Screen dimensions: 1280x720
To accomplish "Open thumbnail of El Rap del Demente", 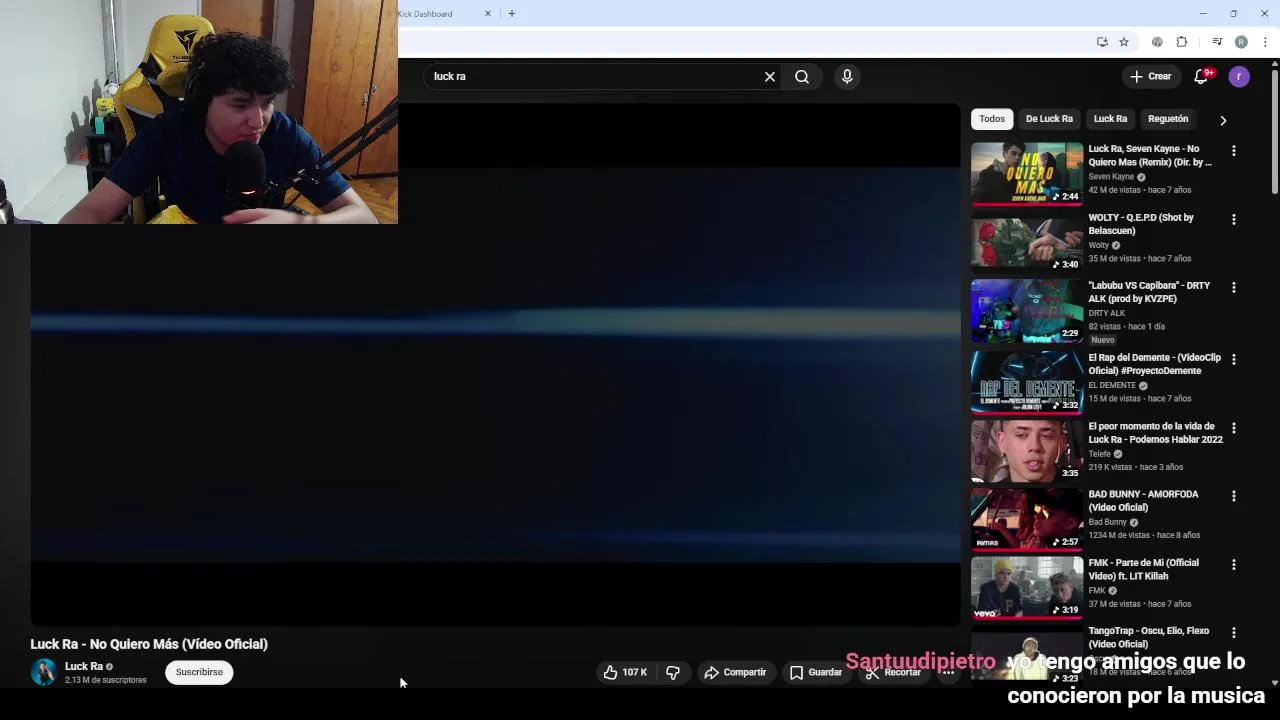I will point(1027,382).
